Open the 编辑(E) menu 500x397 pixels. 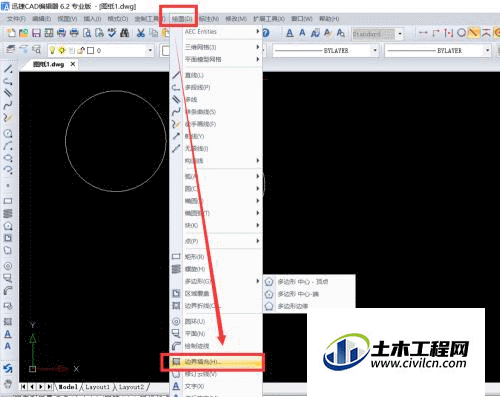point(41,19)
